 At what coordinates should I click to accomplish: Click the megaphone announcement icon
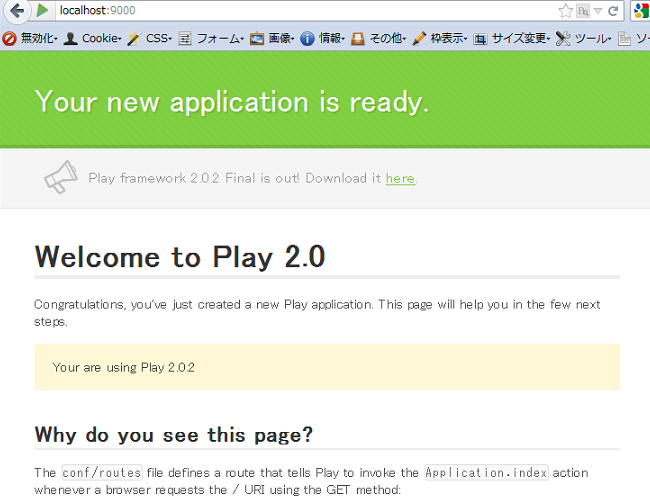pyautogui.click(x=61, y=177)
